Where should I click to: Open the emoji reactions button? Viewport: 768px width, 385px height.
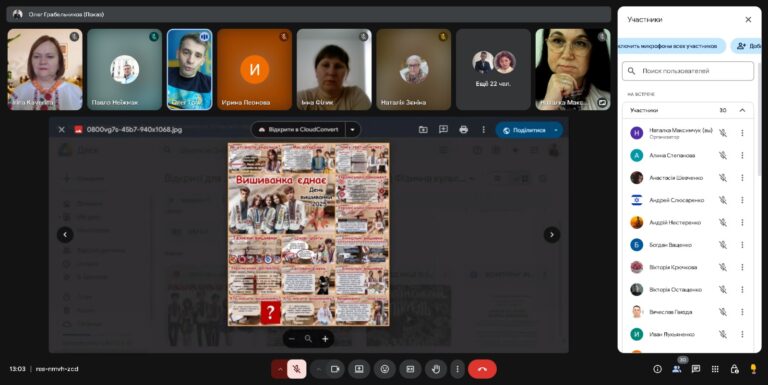pos(384,369)
